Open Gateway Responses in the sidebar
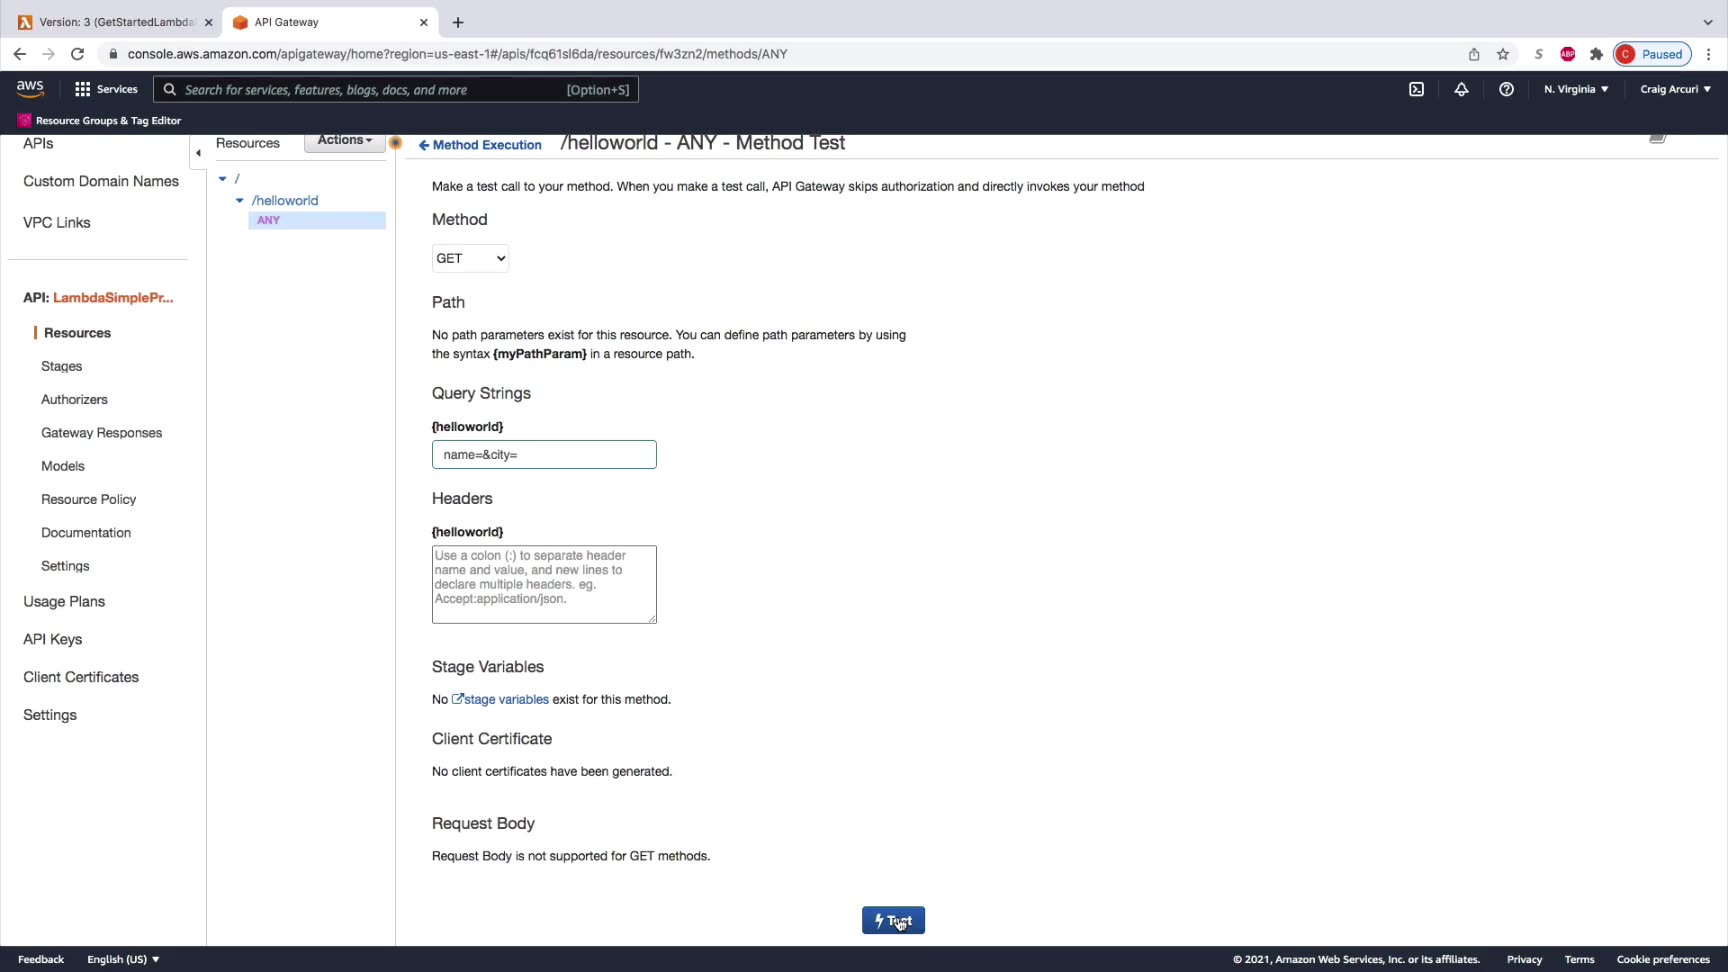This screenshot has height=972, width=1728. point(101,432)
